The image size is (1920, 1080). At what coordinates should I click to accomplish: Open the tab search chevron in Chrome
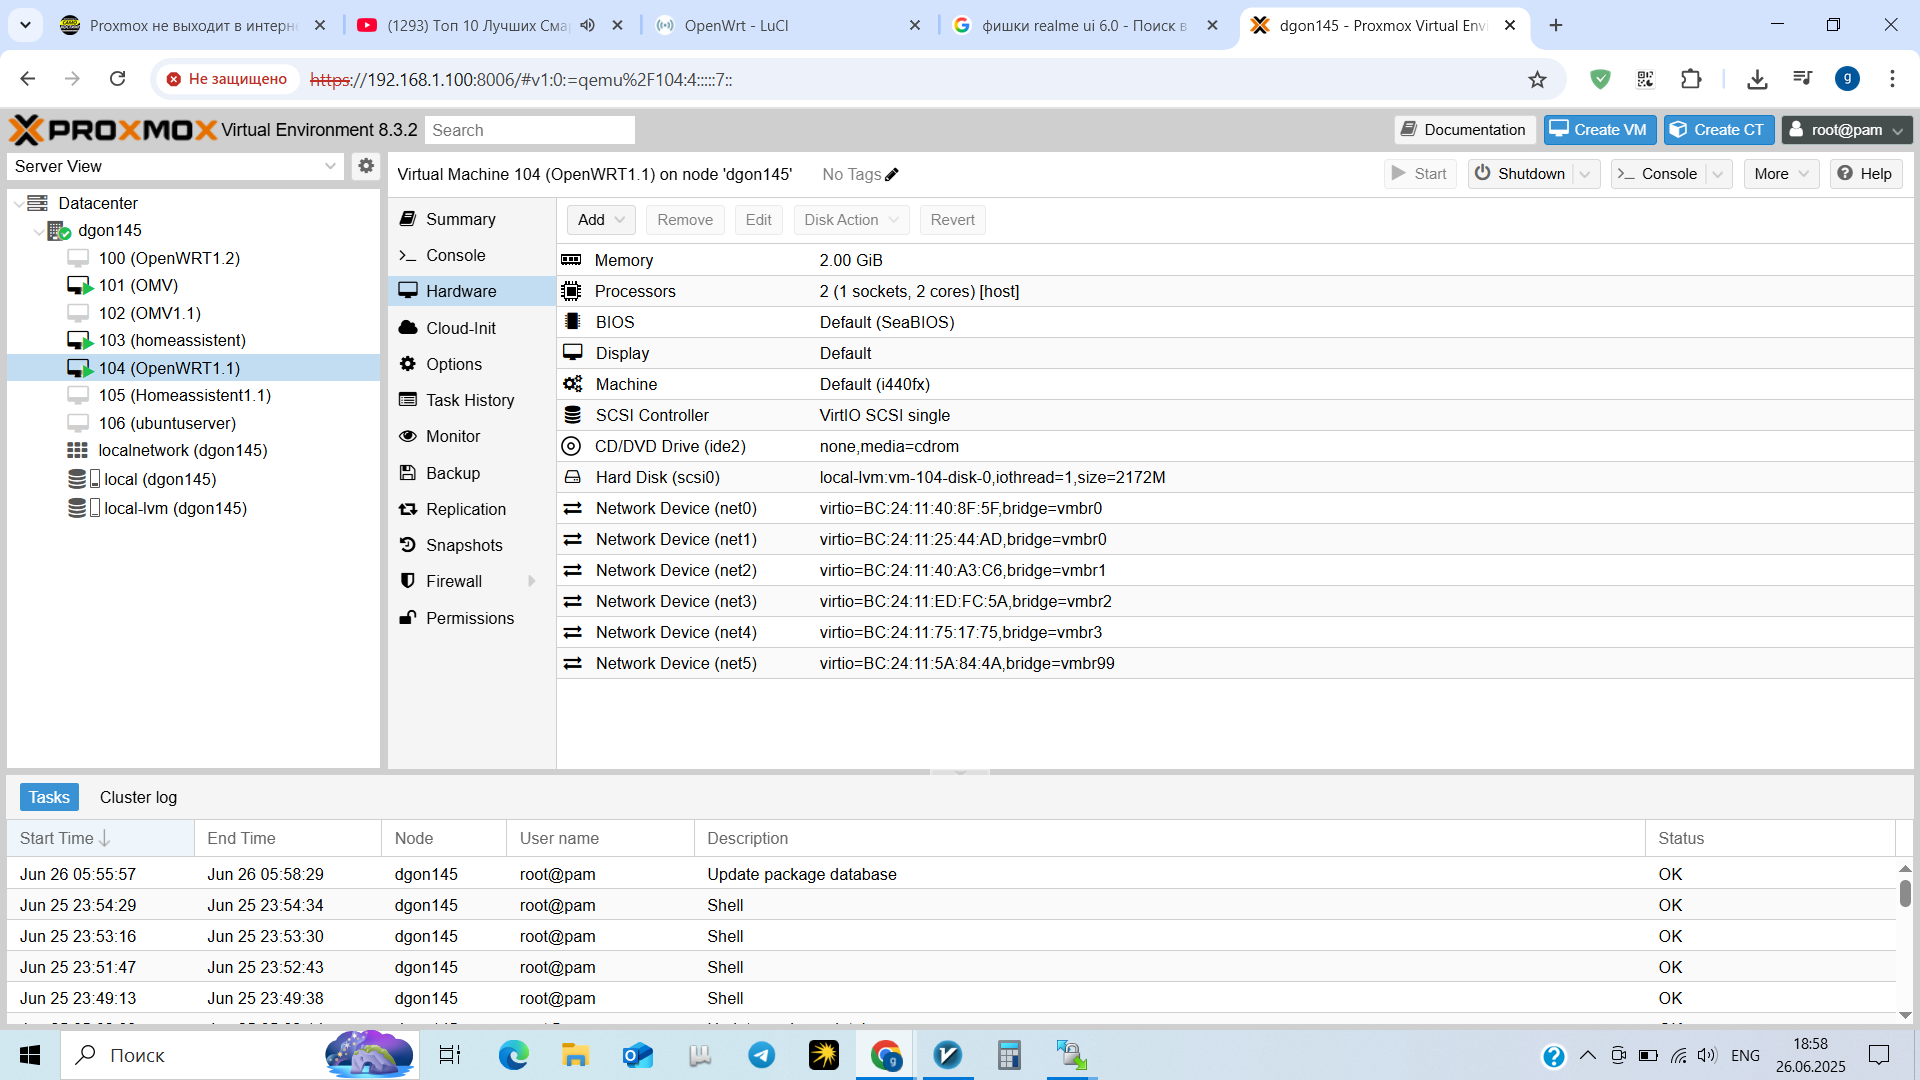pos(25,25)
